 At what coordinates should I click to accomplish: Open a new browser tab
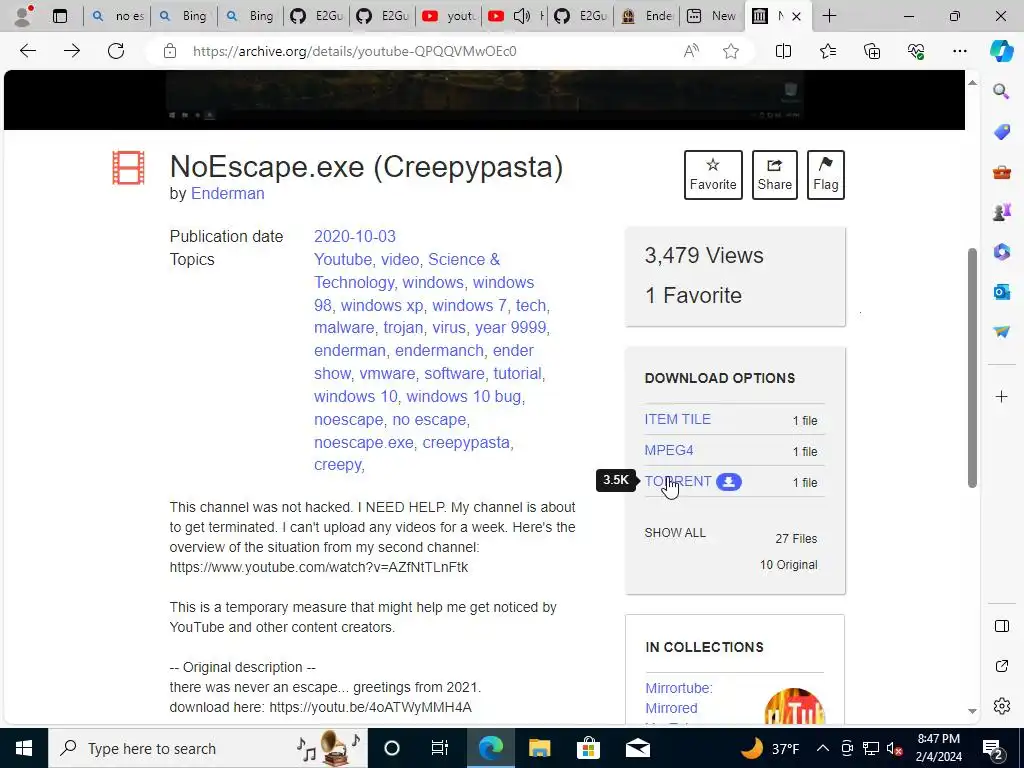tap(829, 16)
